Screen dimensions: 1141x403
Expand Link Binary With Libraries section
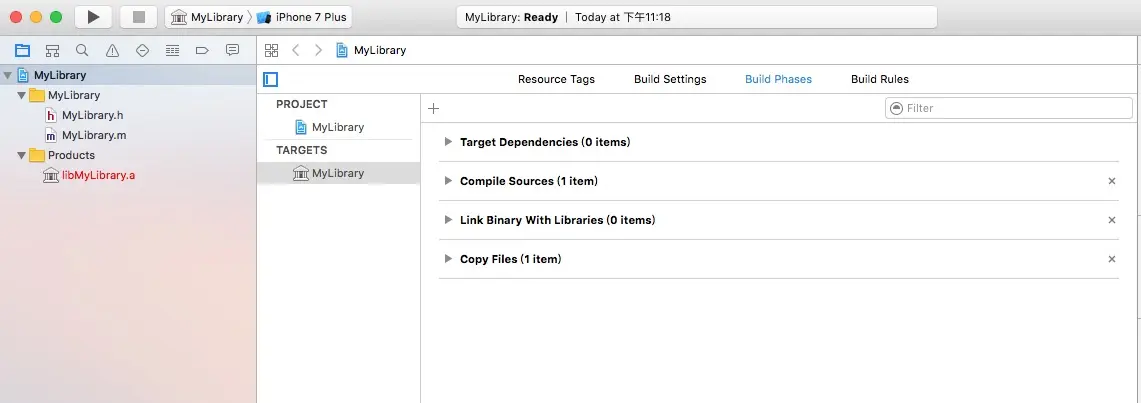[448, 220]
